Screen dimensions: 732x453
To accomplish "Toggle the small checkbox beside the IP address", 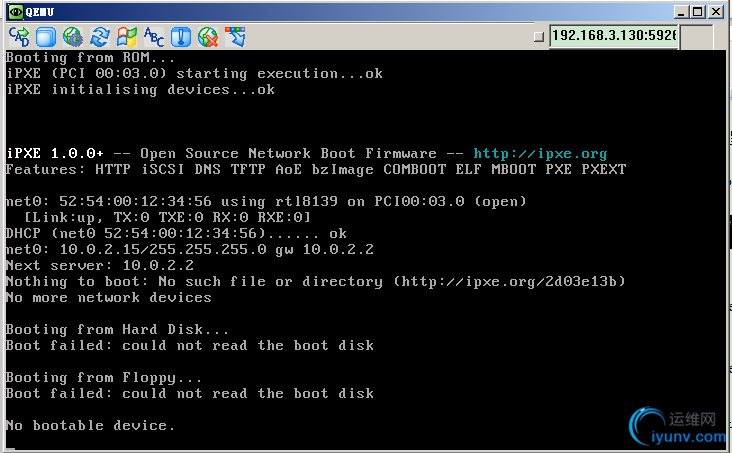I will tap(538, 36).
